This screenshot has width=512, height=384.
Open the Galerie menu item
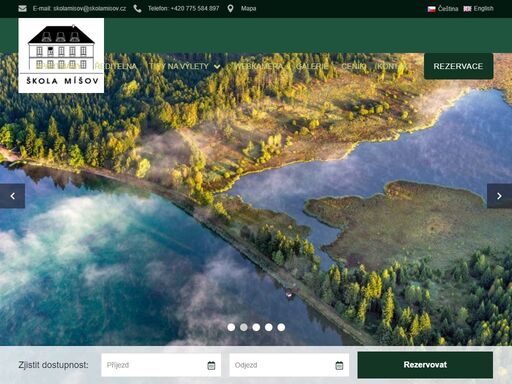point(312,66)
